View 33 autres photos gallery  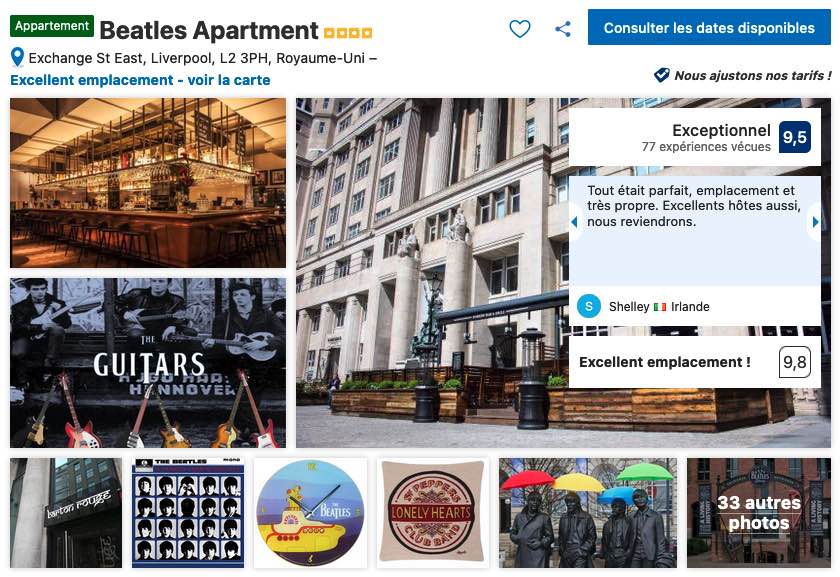(759, 513)
